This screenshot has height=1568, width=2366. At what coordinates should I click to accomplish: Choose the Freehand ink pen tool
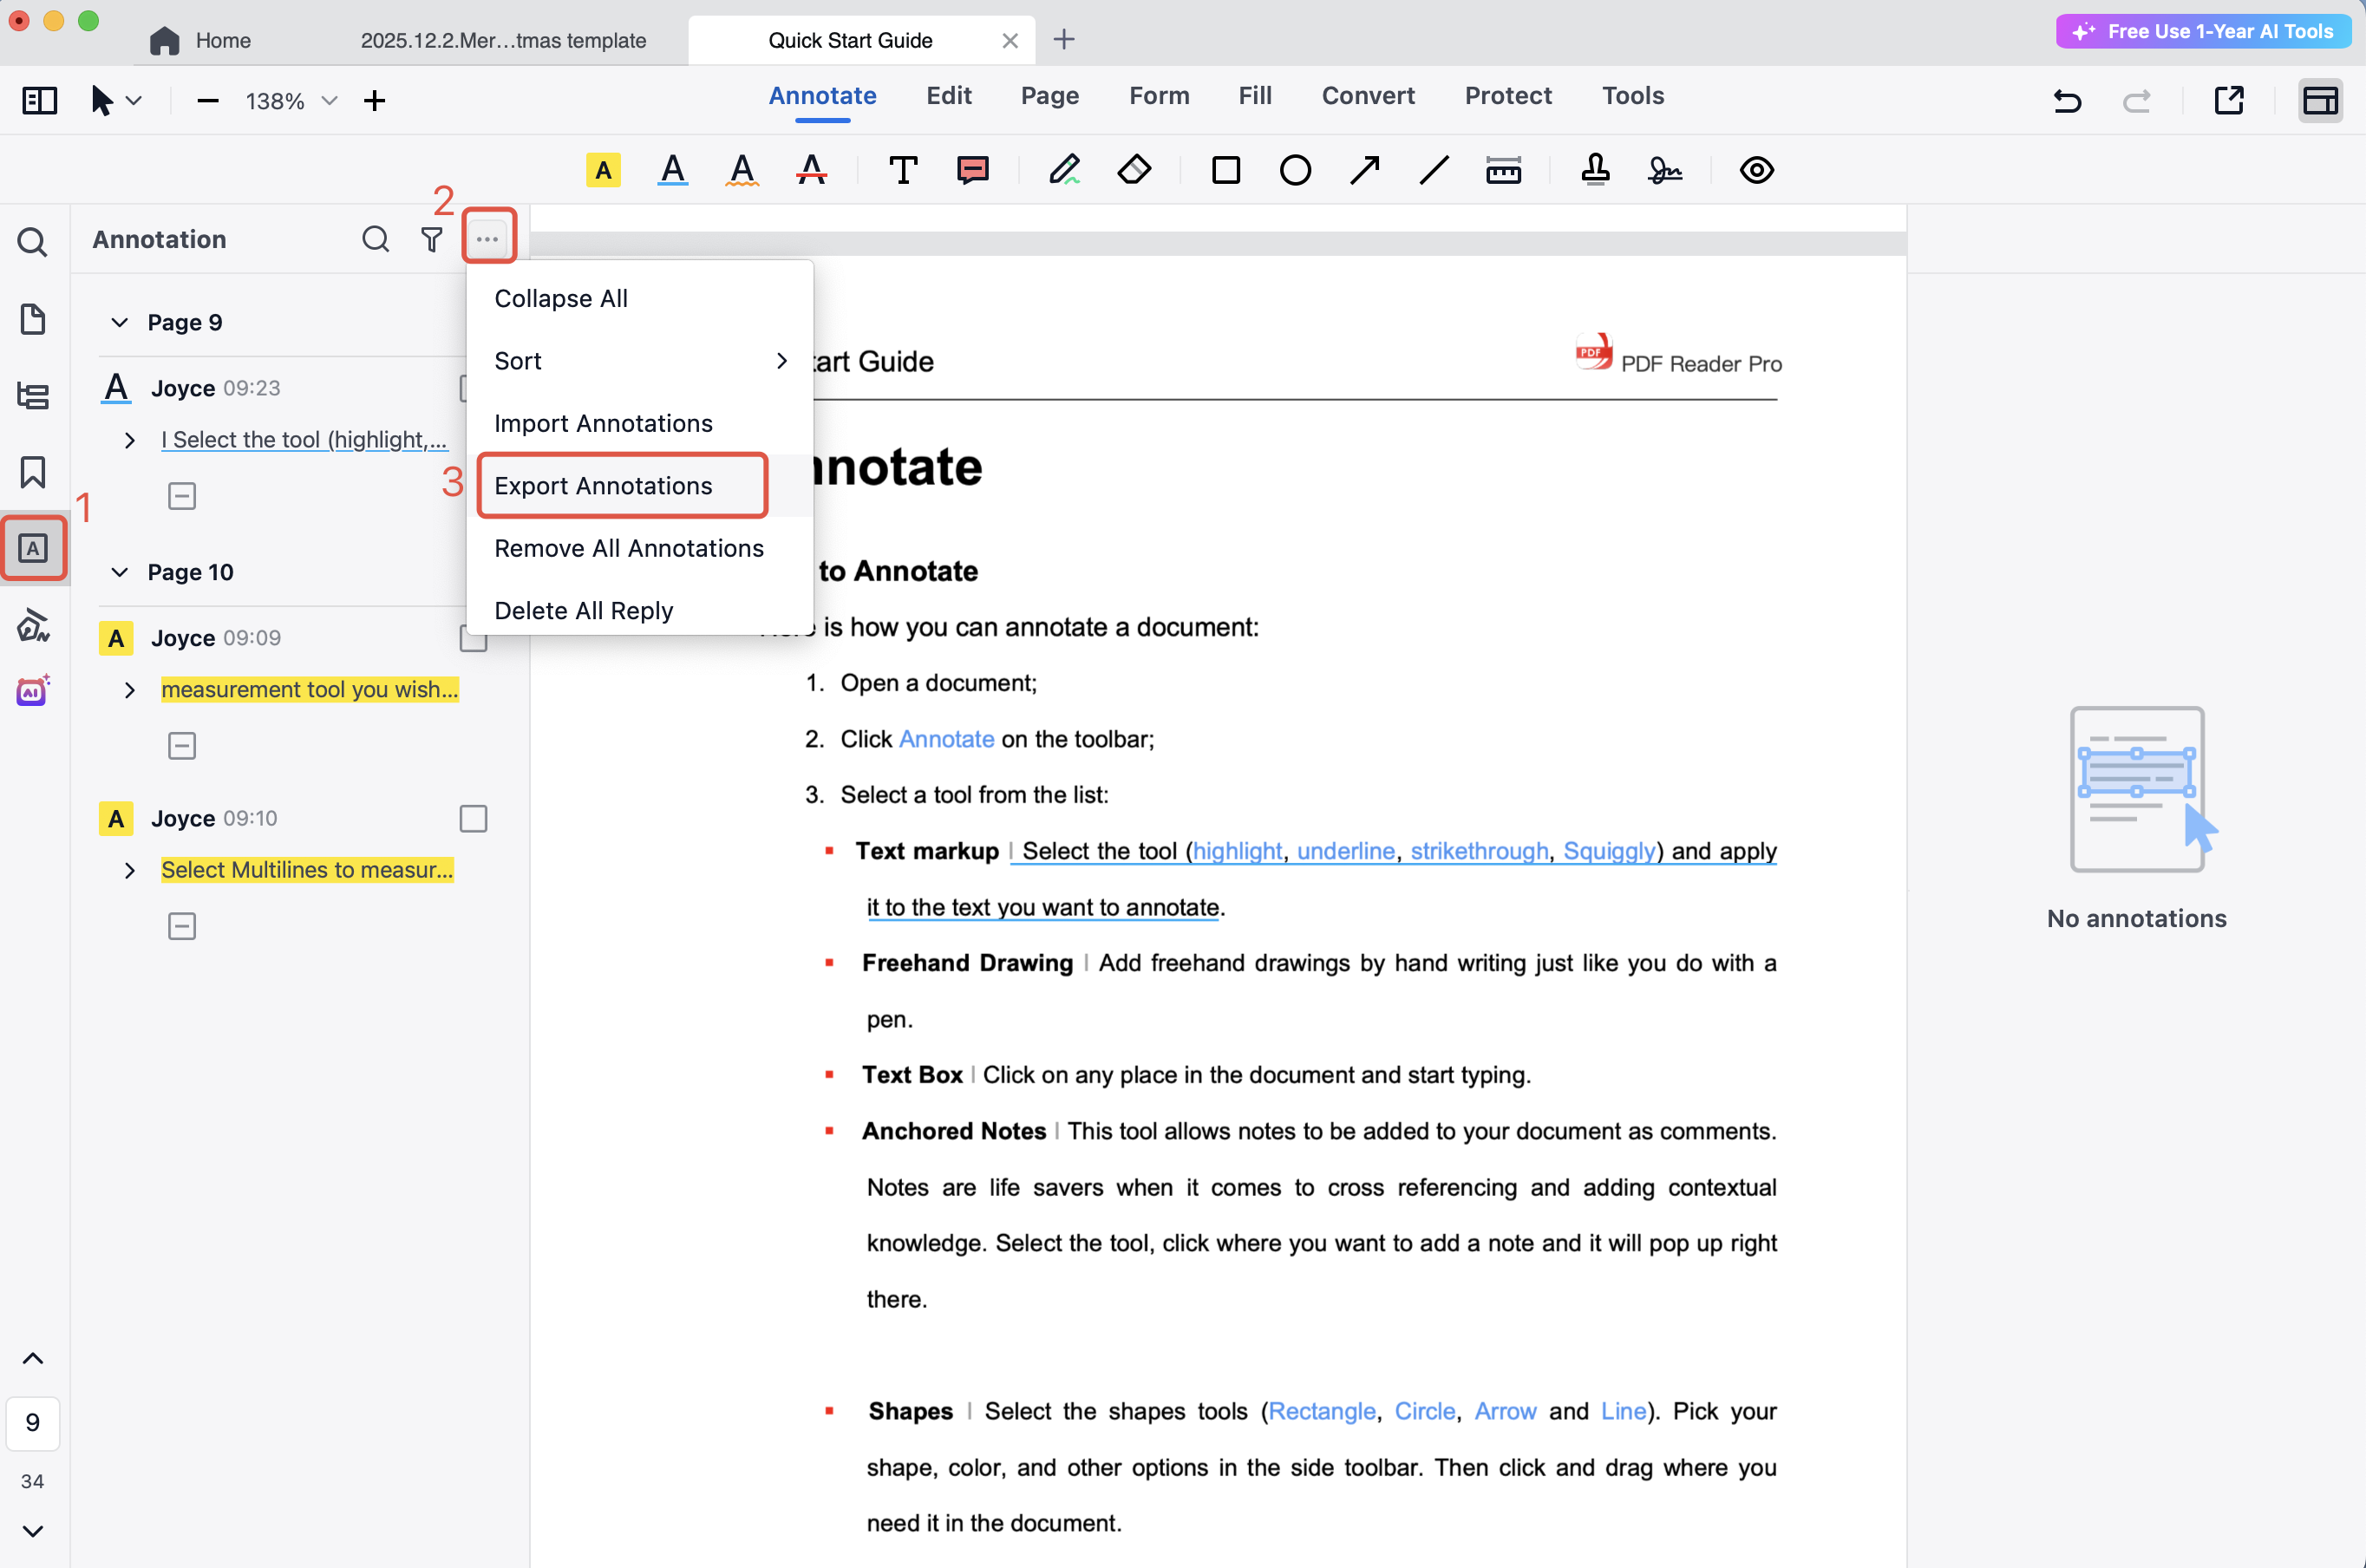point(1064,170)
